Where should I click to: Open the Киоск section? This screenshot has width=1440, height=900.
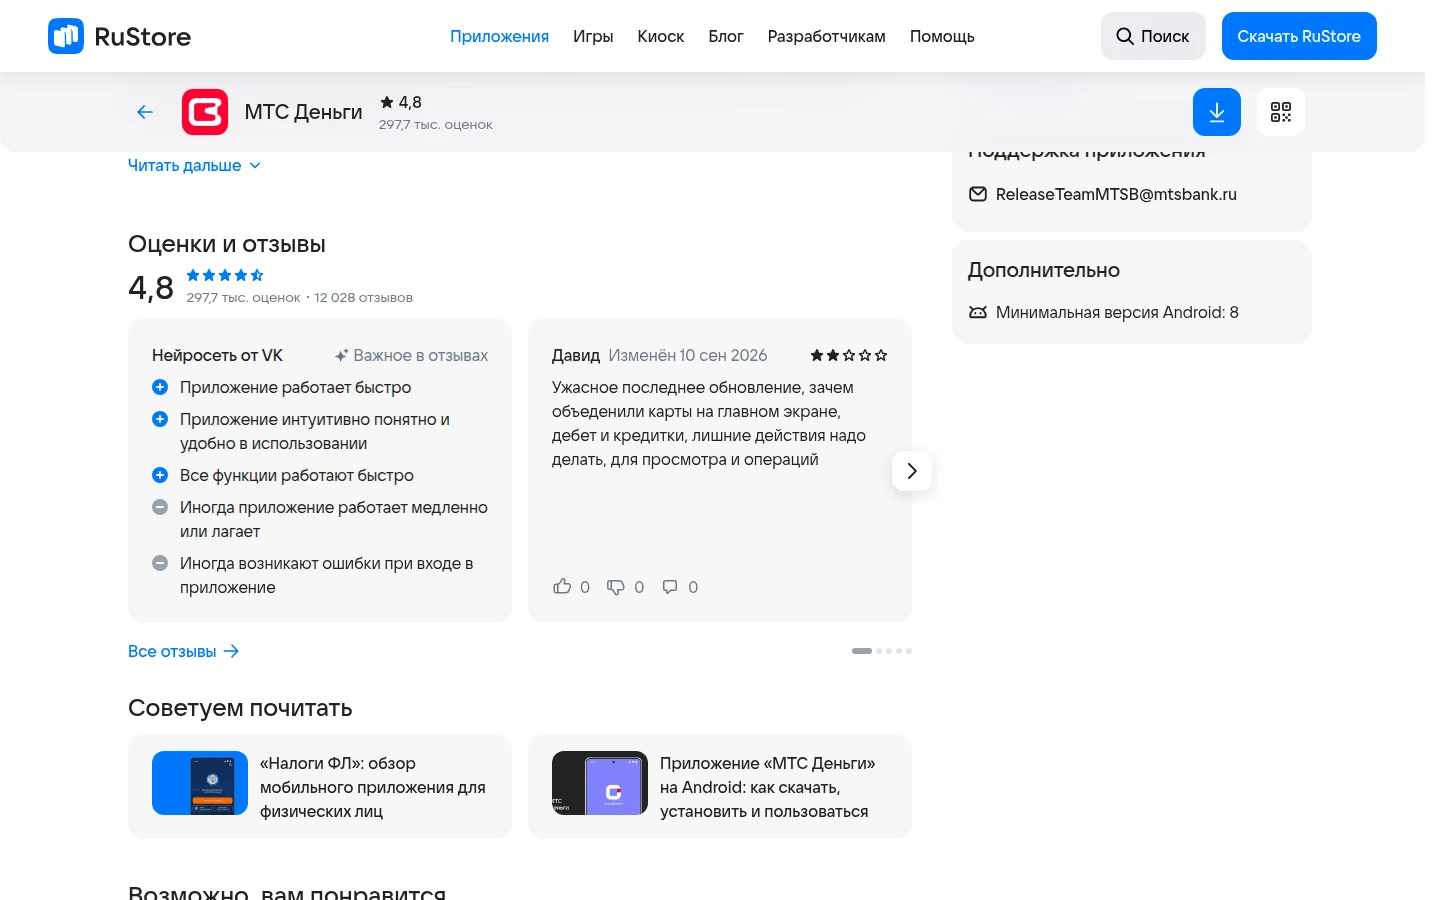(x=661, y=36)
